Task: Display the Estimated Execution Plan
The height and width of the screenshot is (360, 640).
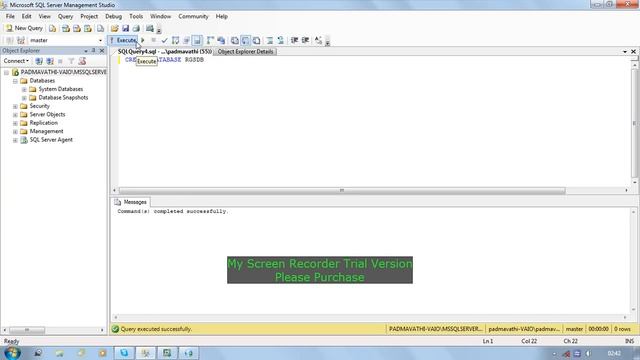Action: pyautogui.click(x=176, y=40)
